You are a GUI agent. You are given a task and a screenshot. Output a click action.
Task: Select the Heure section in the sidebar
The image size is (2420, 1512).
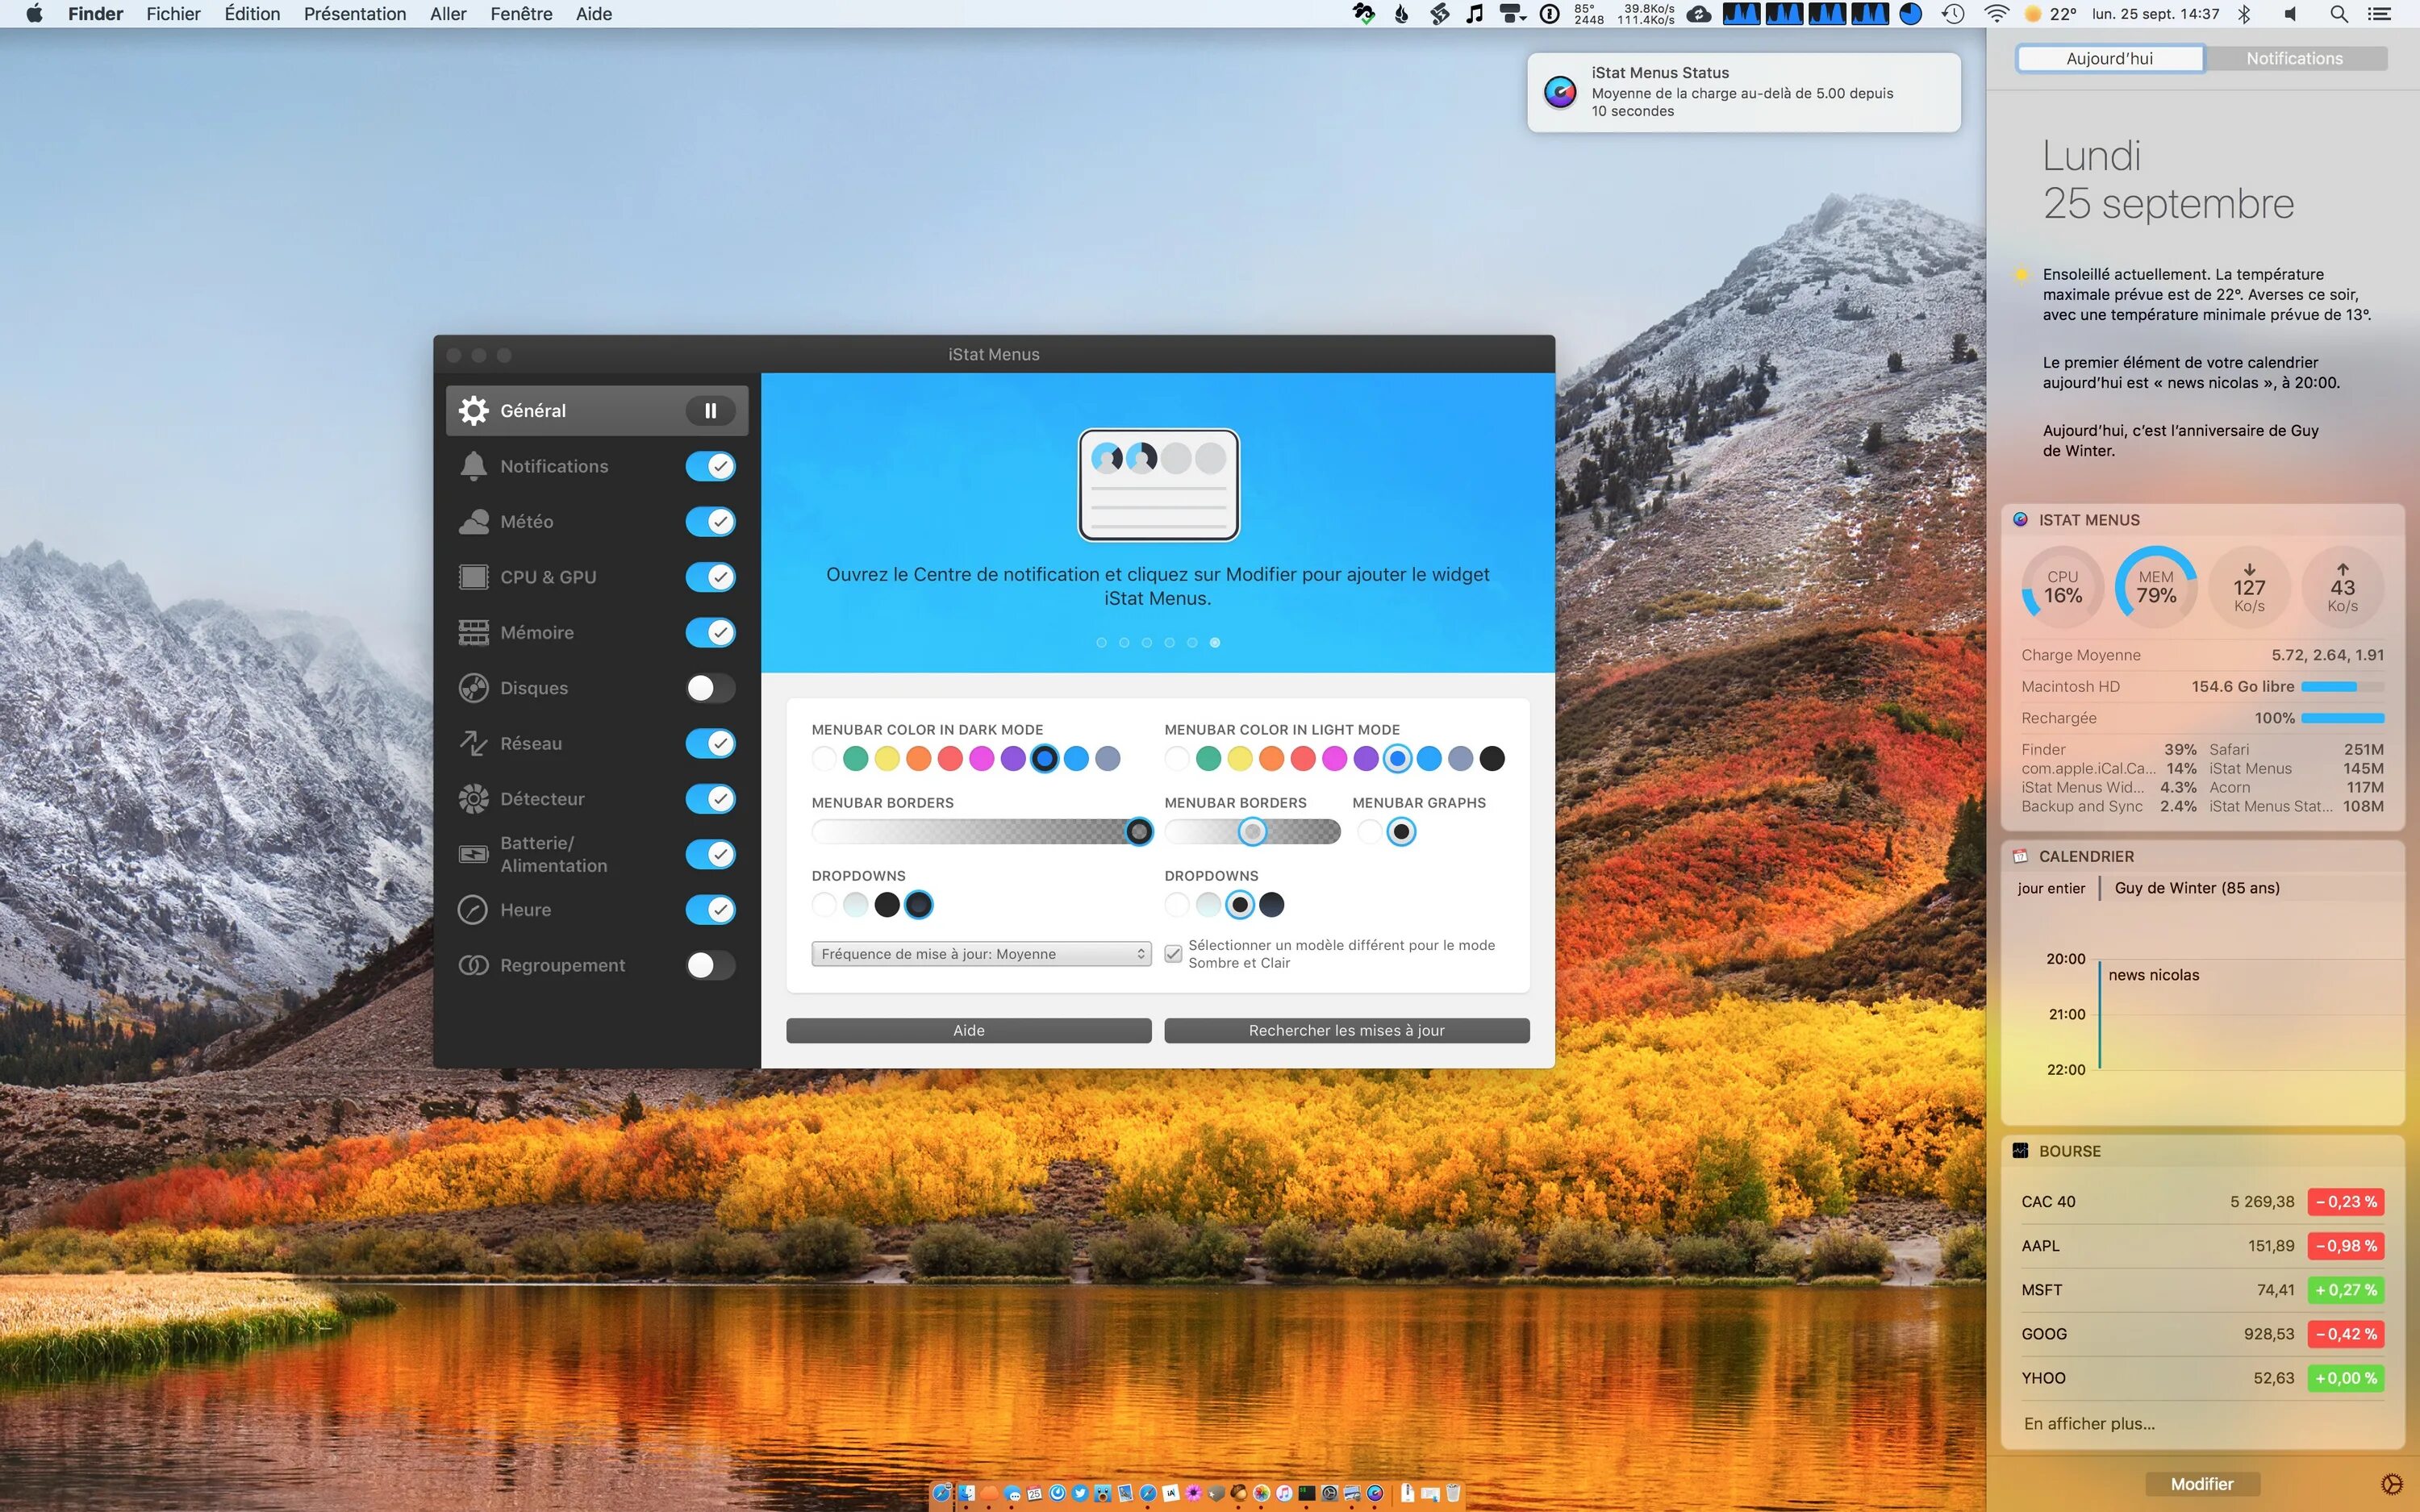(x=526, y=910)
